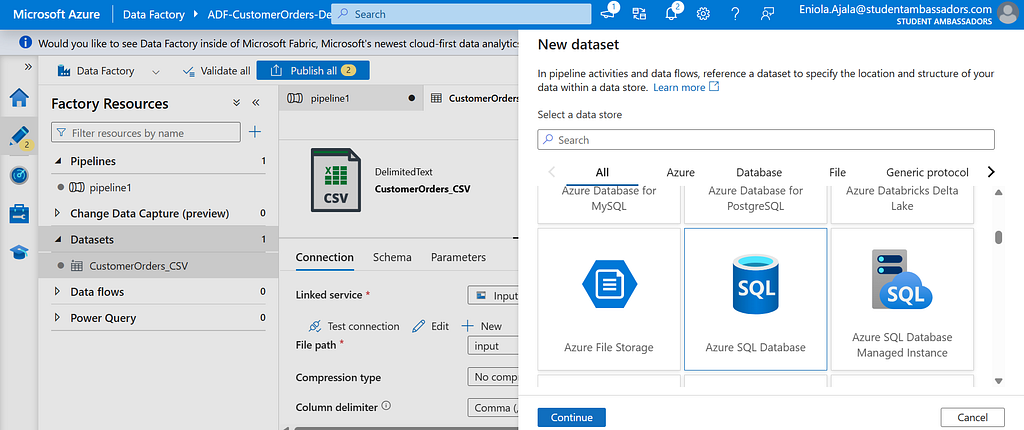Open the Column delimiter dropdown
Viewport: 1024px width, 430px height.
point(493,407)
